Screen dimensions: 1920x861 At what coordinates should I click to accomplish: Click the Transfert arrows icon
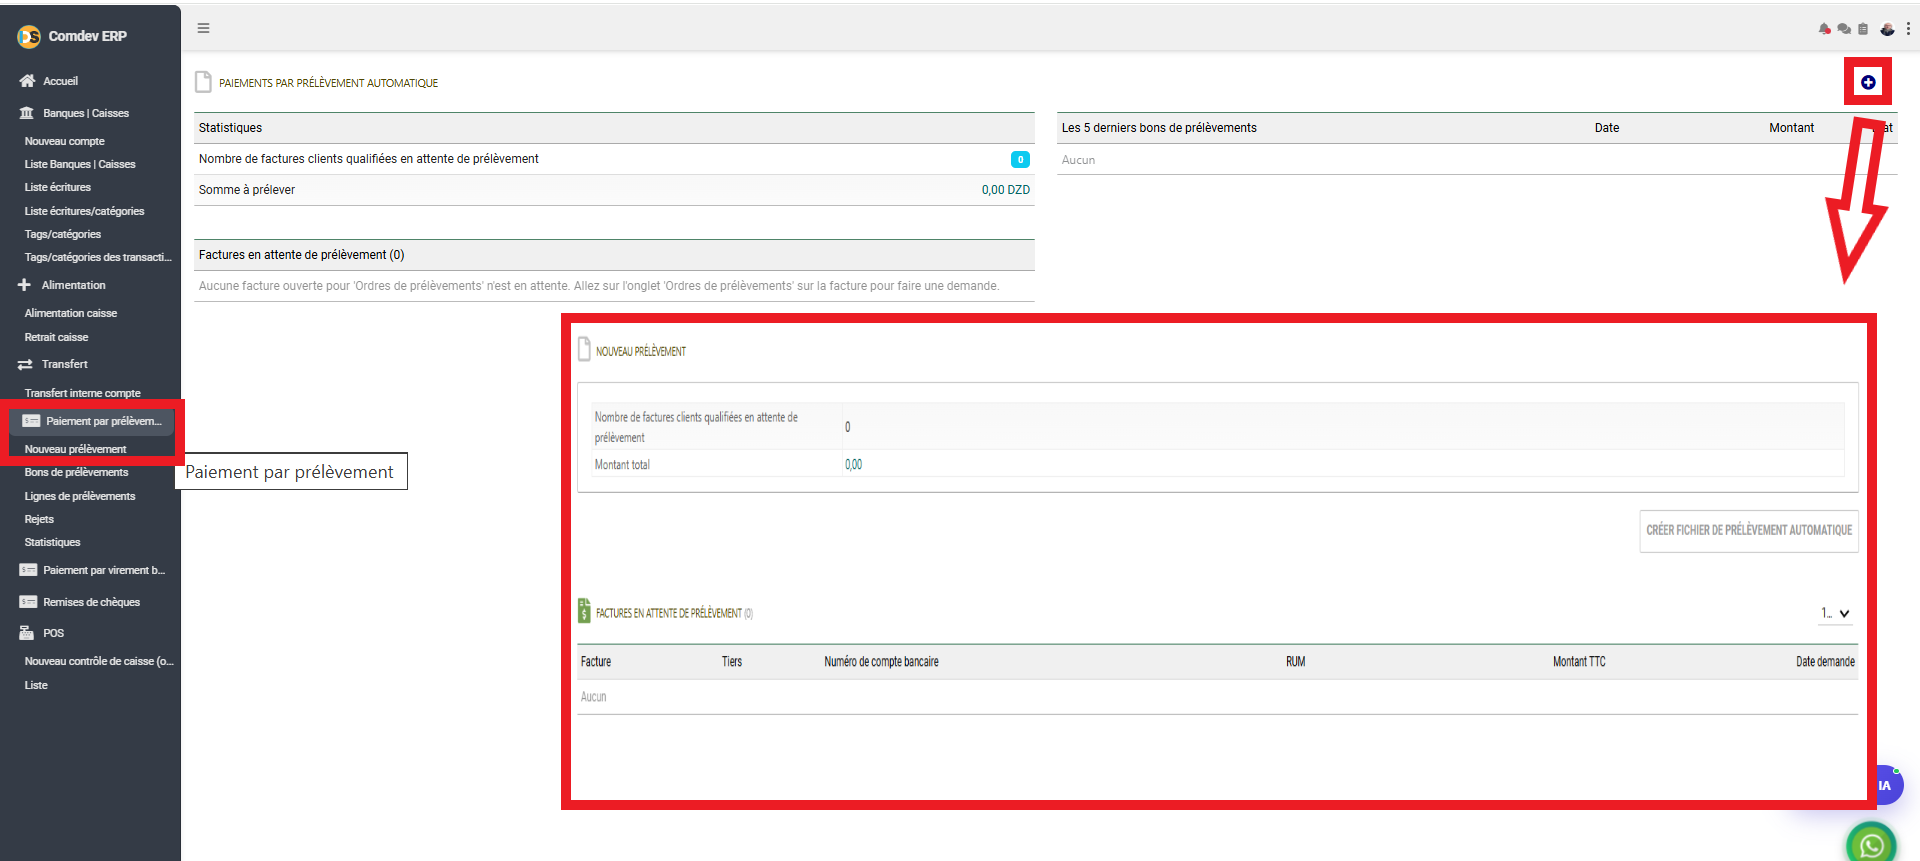click(x=25, y=364)
